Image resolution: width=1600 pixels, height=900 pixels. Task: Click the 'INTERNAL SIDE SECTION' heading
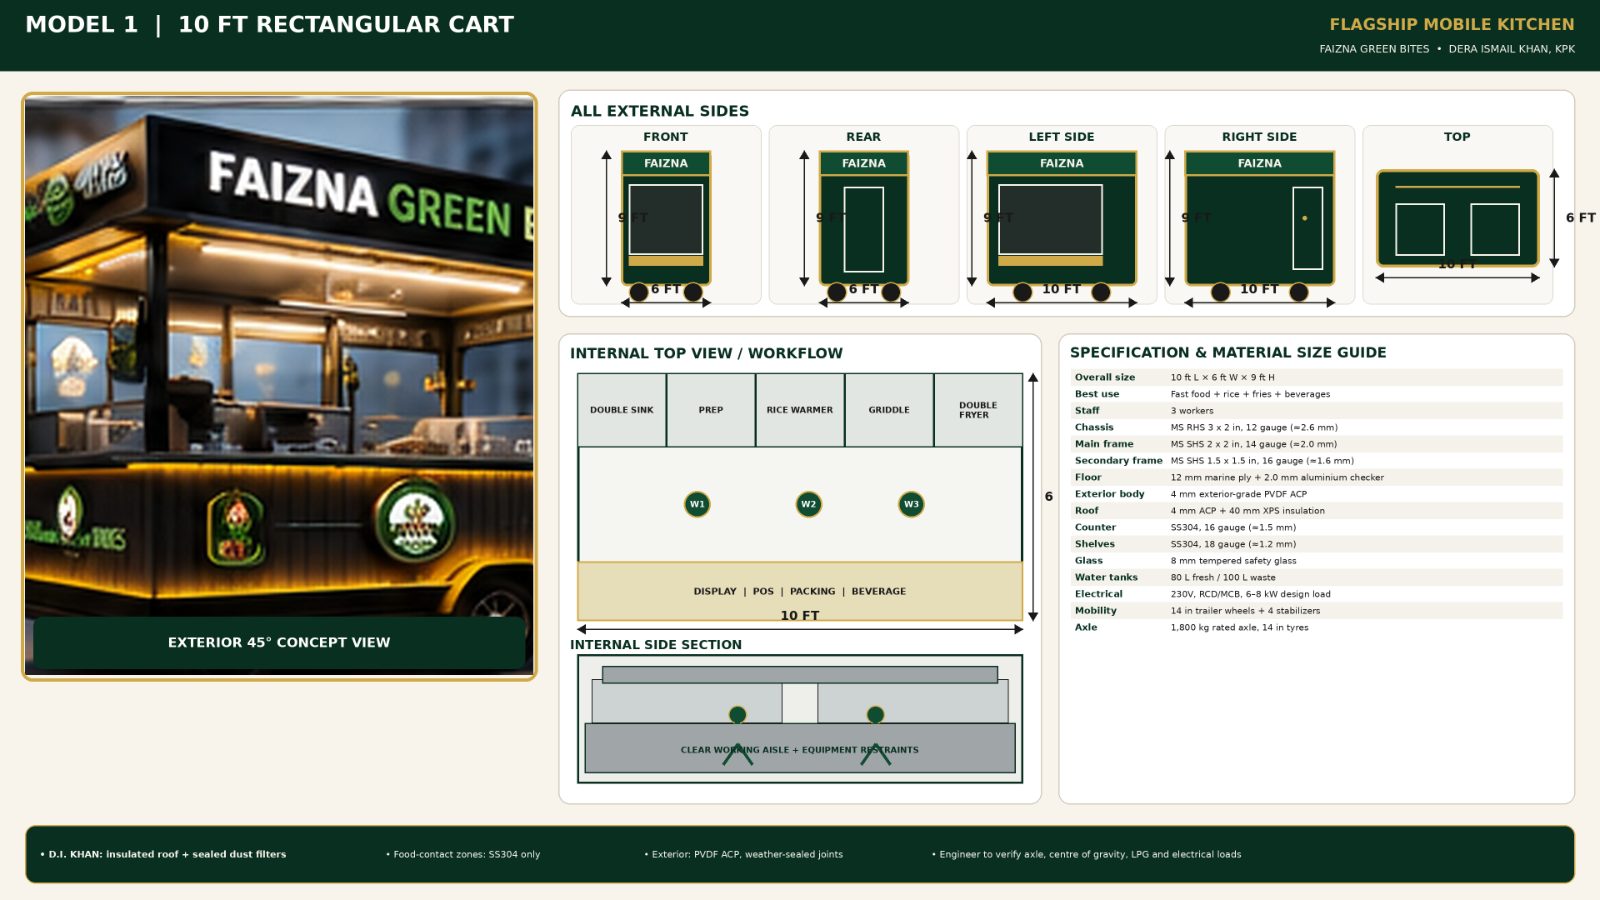(x=656, y=645)
